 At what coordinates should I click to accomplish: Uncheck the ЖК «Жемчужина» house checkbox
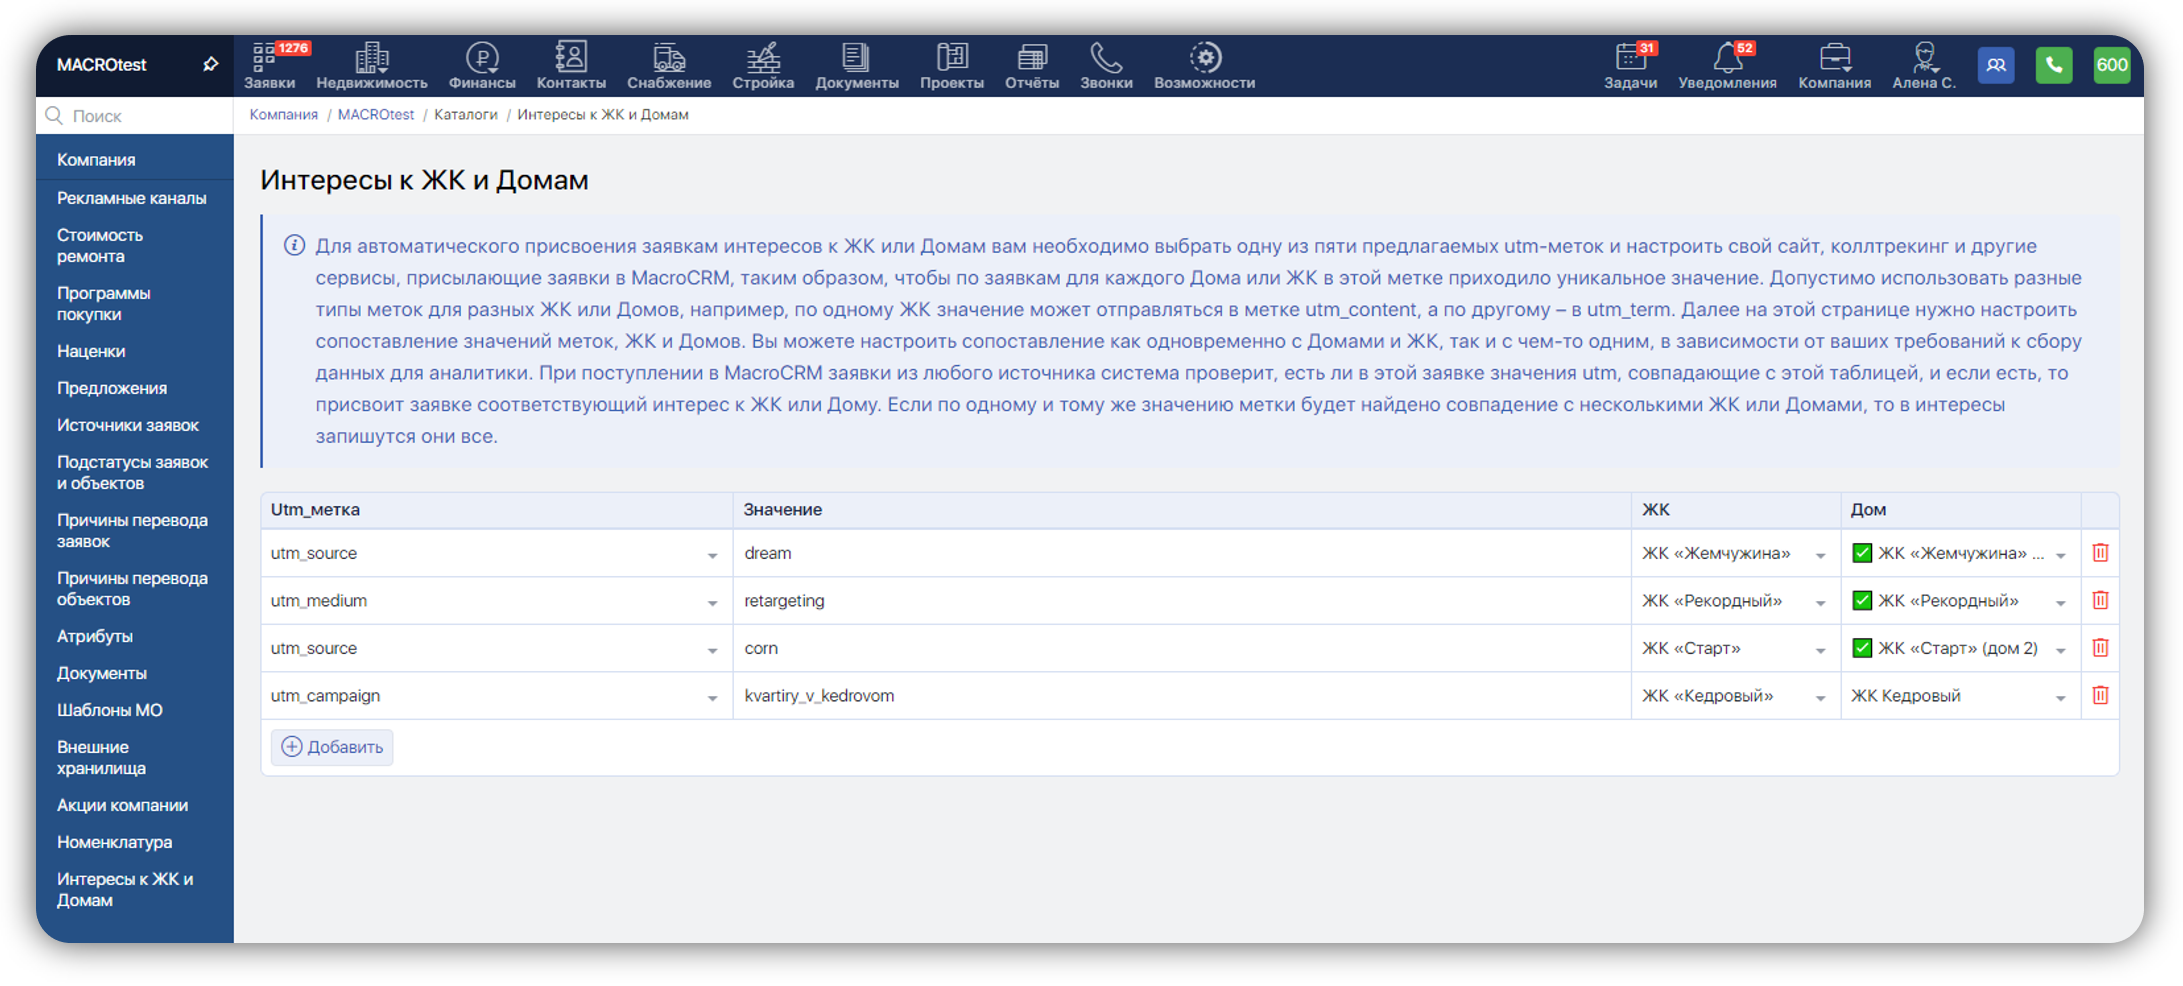click(1861, 553)
